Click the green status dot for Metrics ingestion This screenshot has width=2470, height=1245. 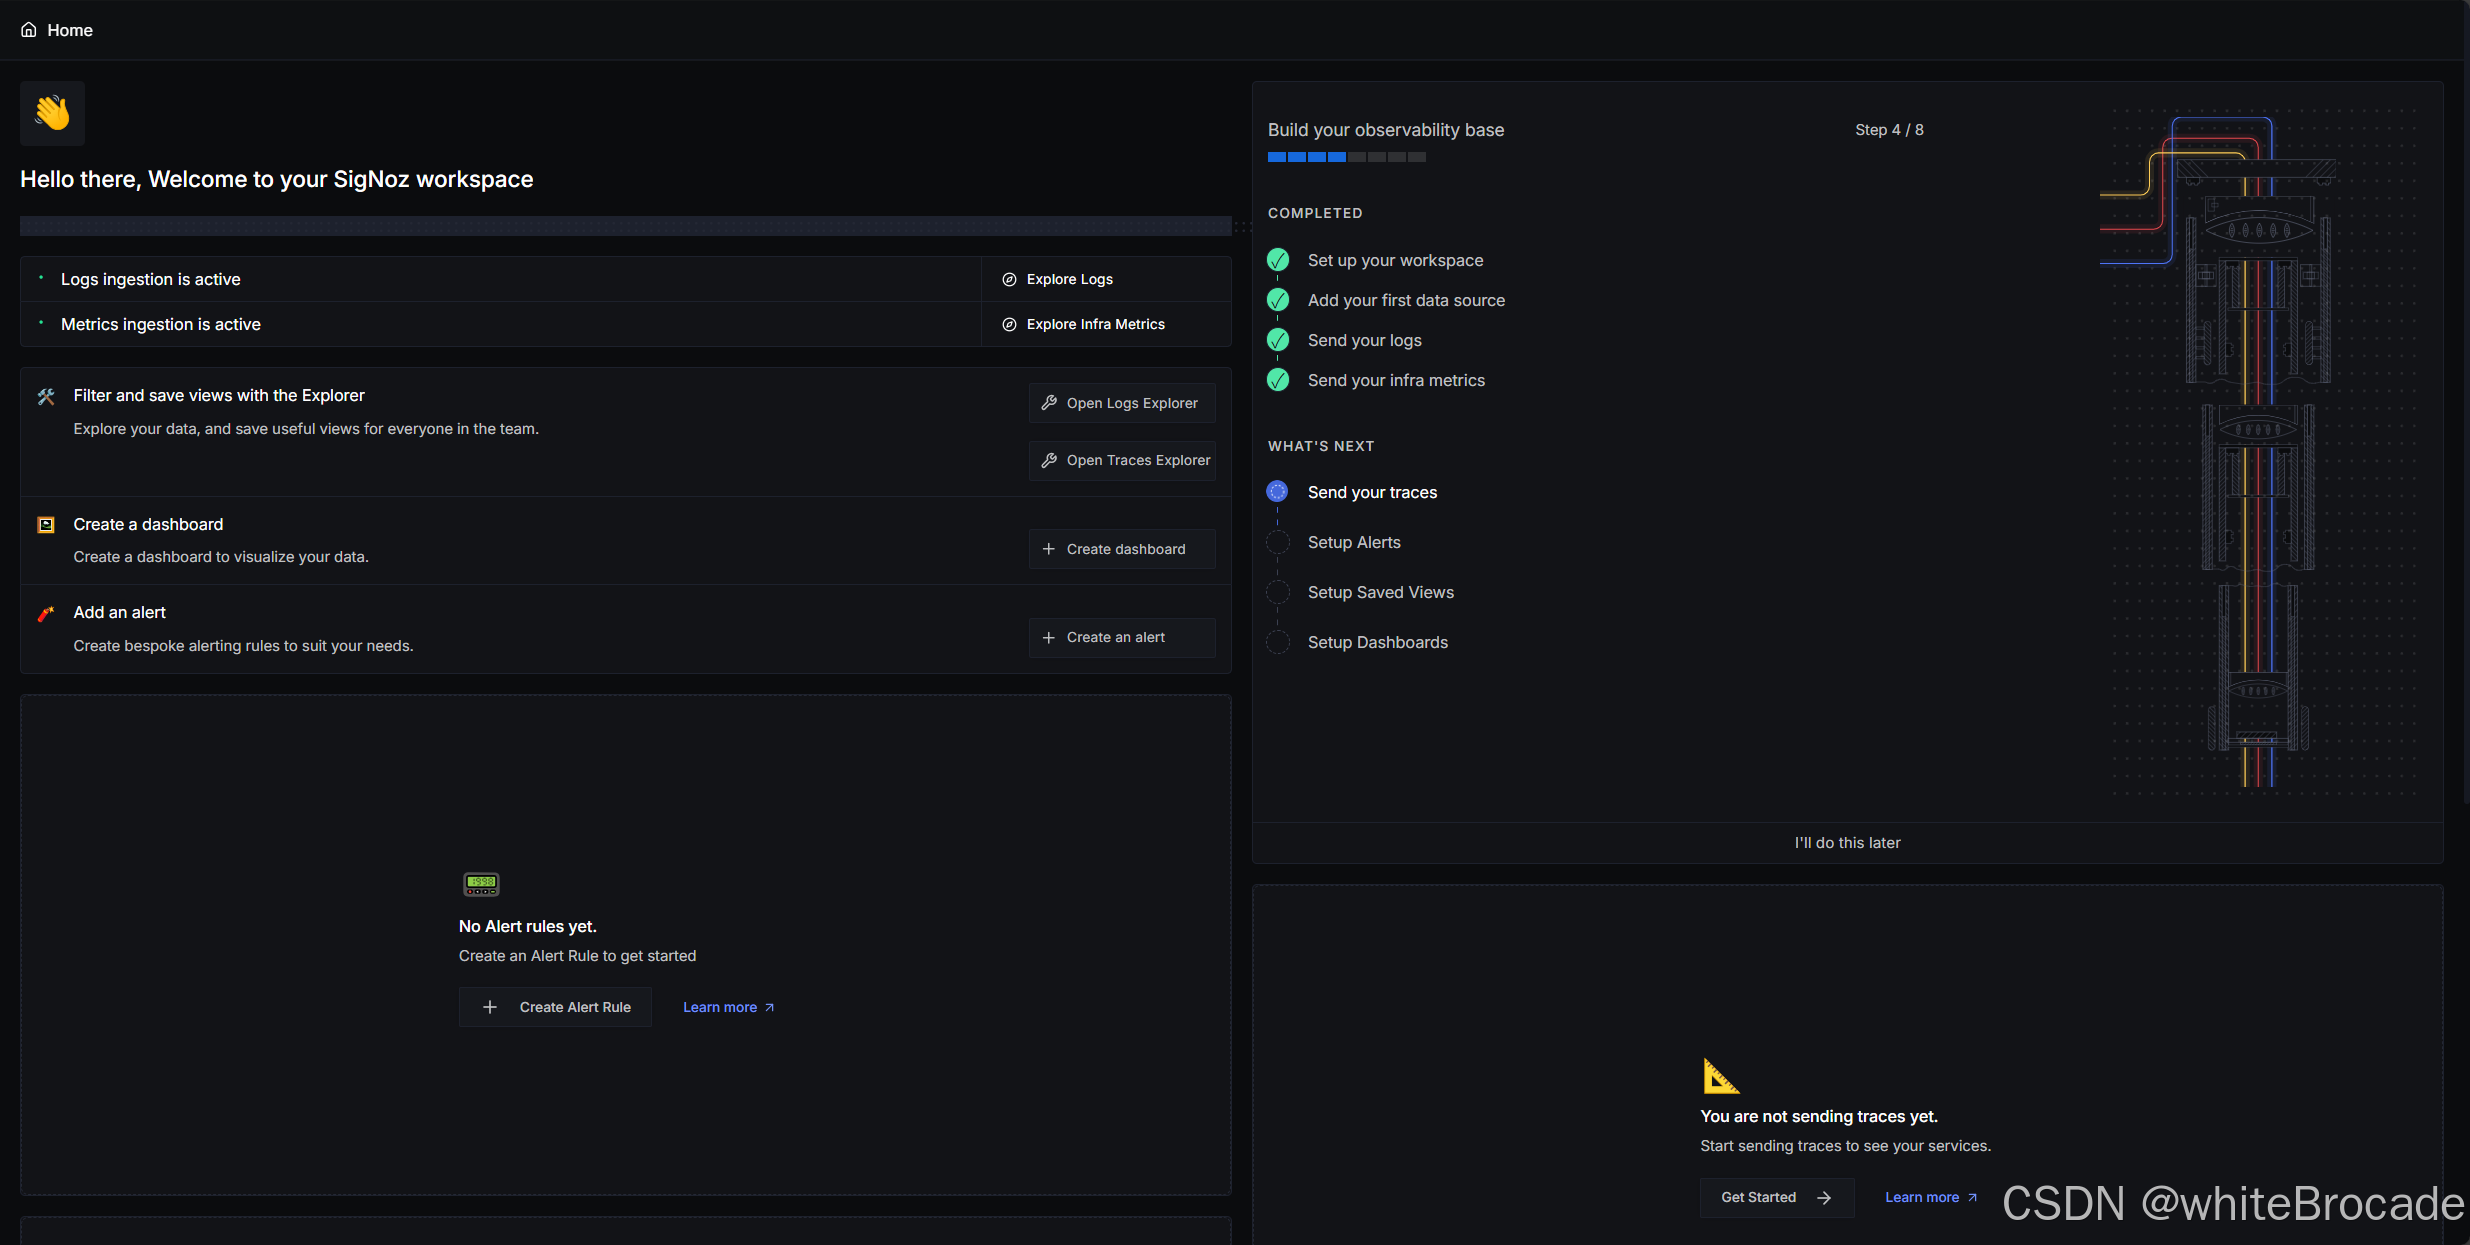coord(41,323)
